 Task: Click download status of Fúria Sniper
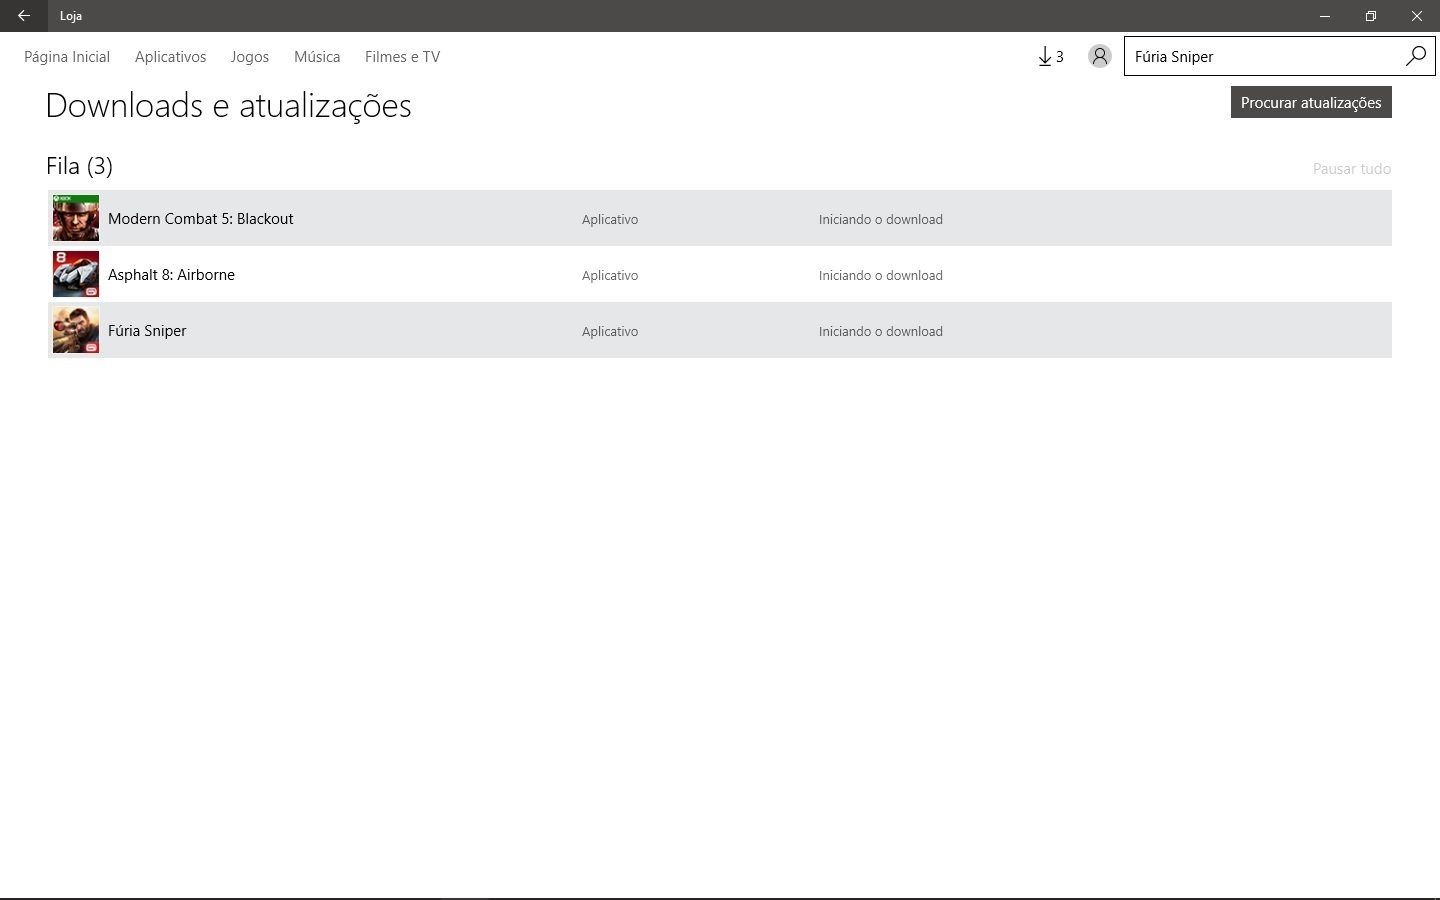pos(881,332)
